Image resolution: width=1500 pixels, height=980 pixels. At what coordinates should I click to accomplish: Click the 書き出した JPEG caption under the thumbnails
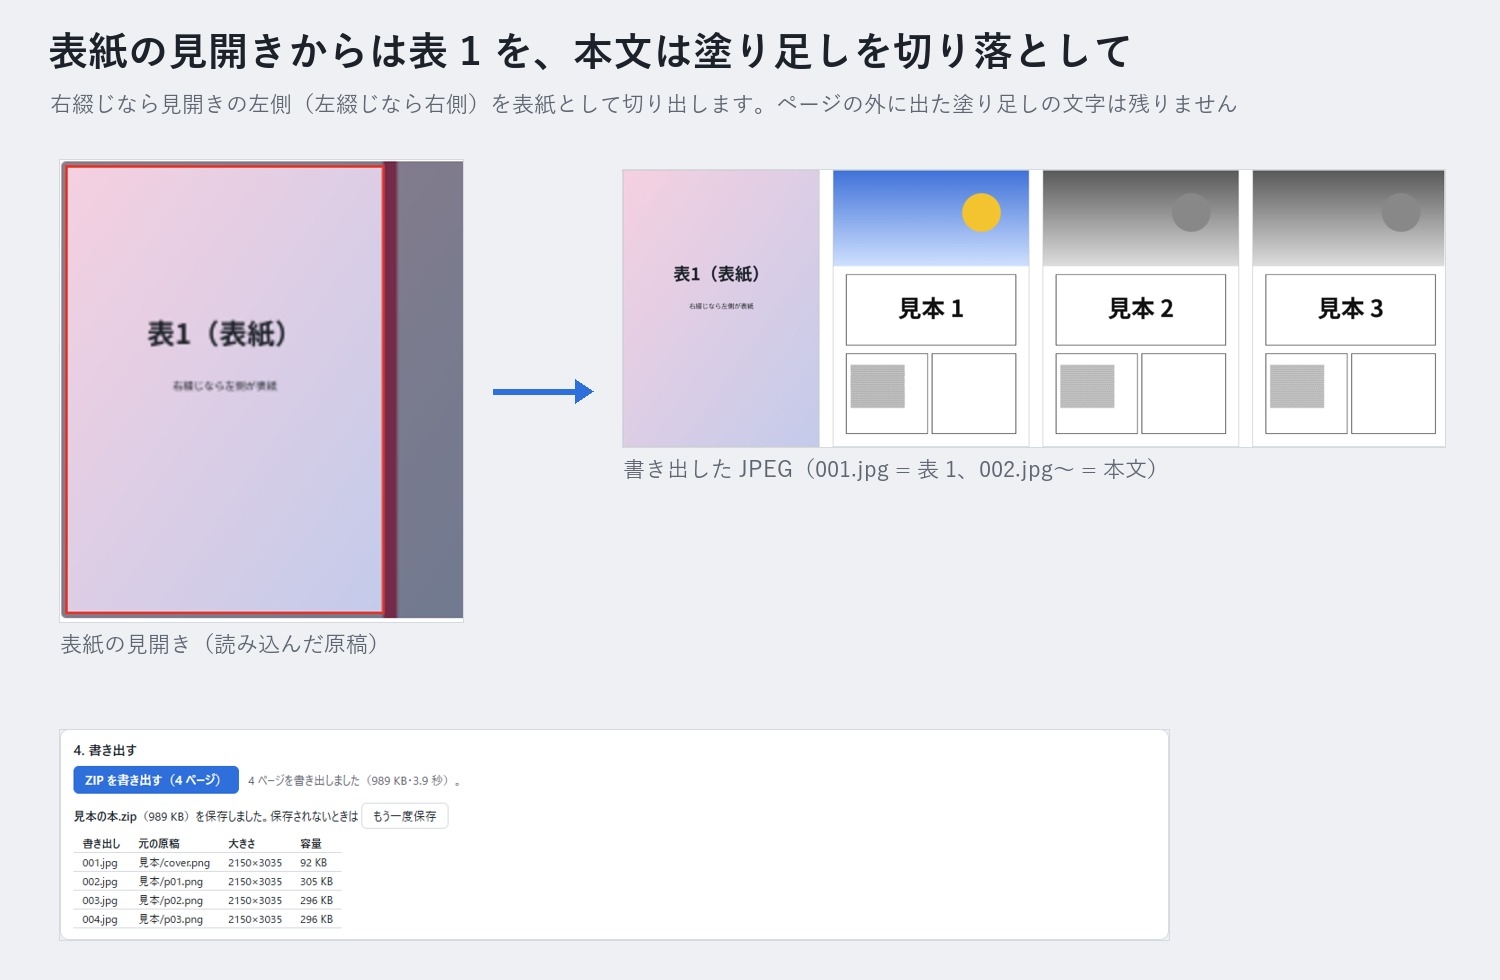click(x=890, y=469)
